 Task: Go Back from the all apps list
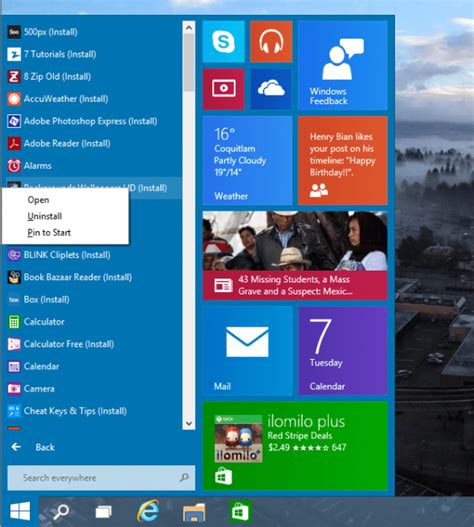pos(33,447)
